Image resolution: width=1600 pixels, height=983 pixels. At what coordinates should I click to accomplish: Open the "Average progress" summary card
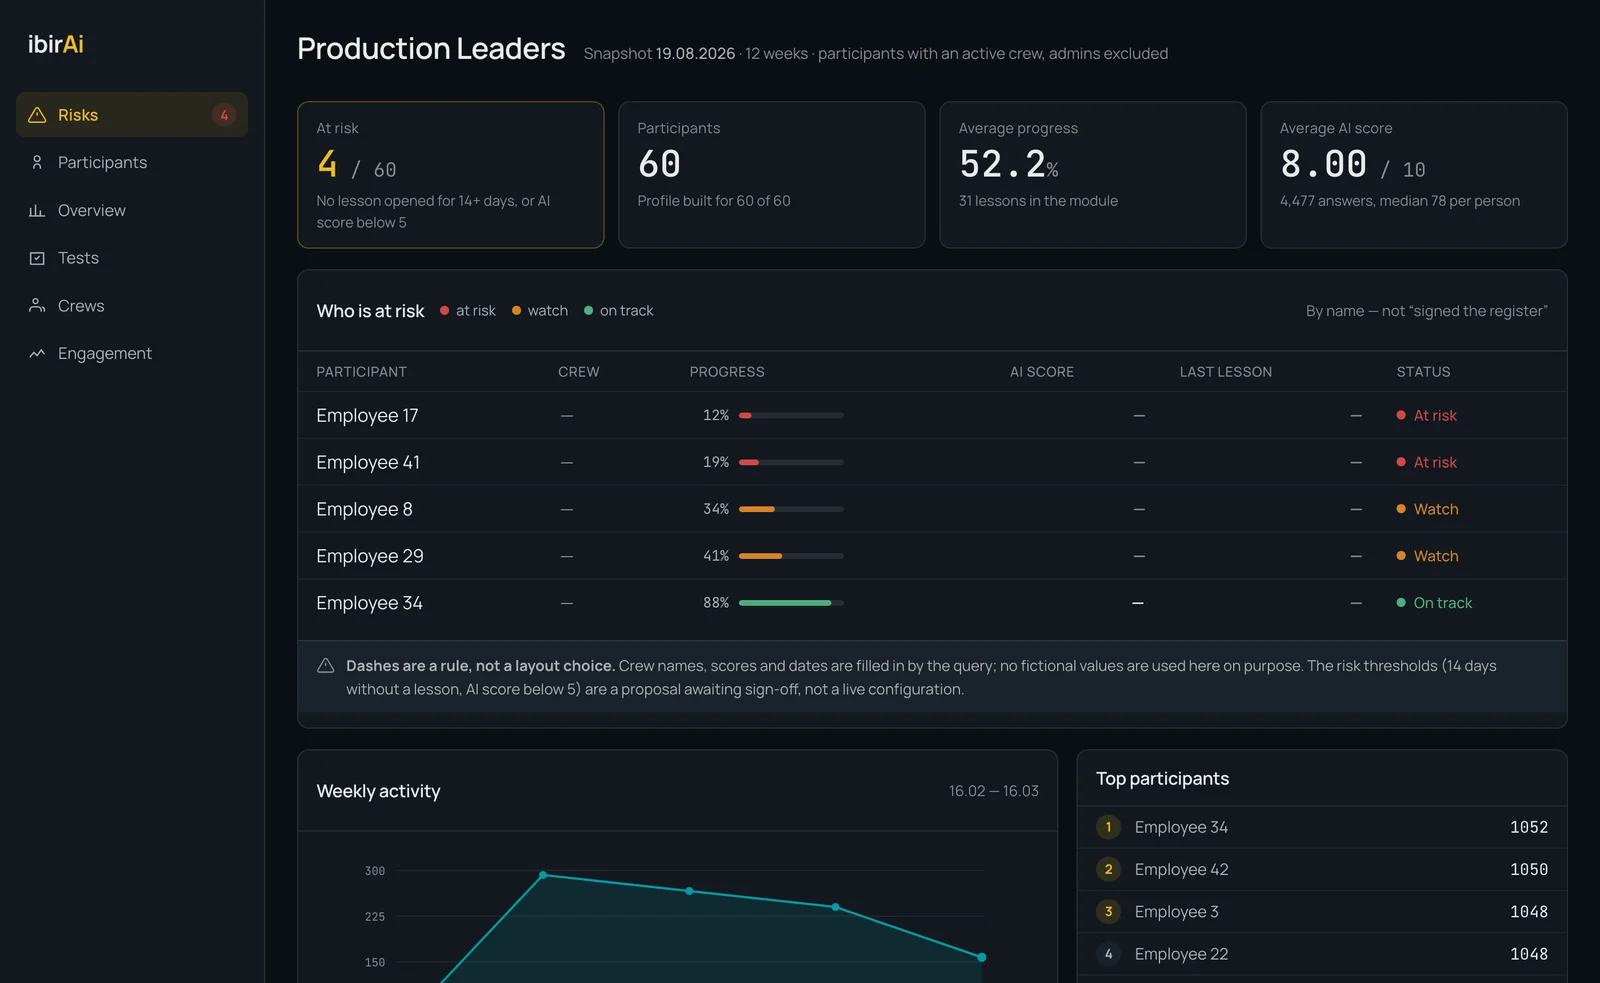click(1093, 175)
